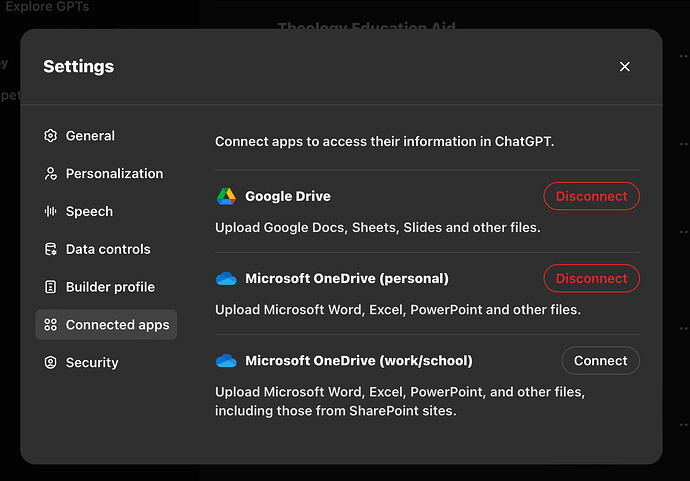Select the Speech settings tab
This screenshot has height=481, width=690.
[x=106, y=211]
